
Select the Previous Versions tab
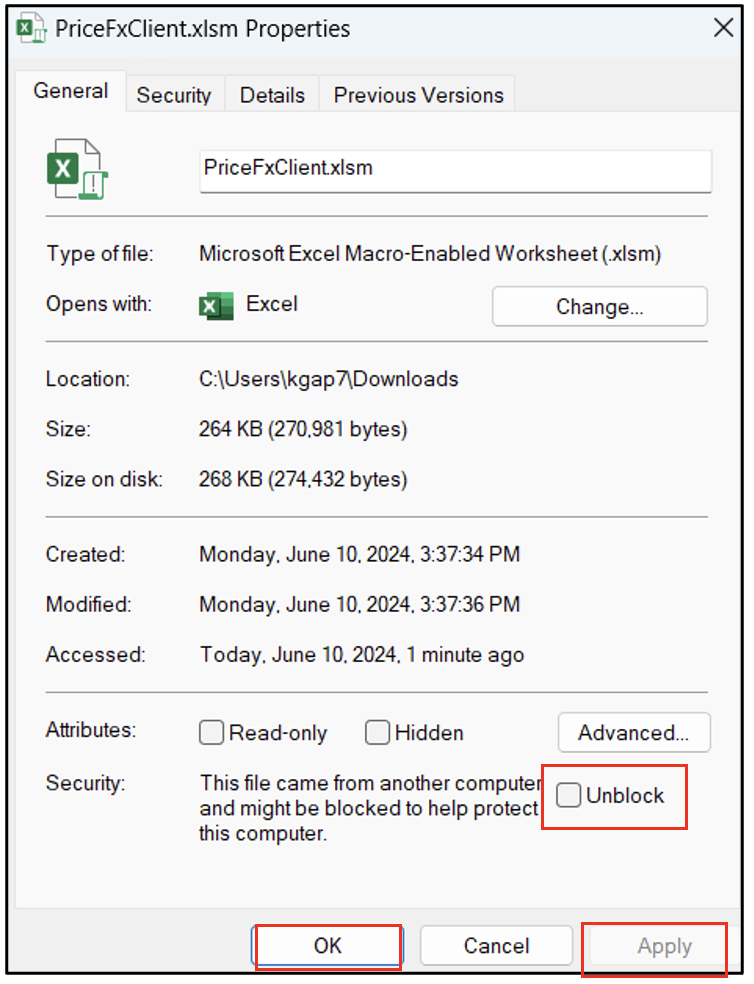coord(418,95)
